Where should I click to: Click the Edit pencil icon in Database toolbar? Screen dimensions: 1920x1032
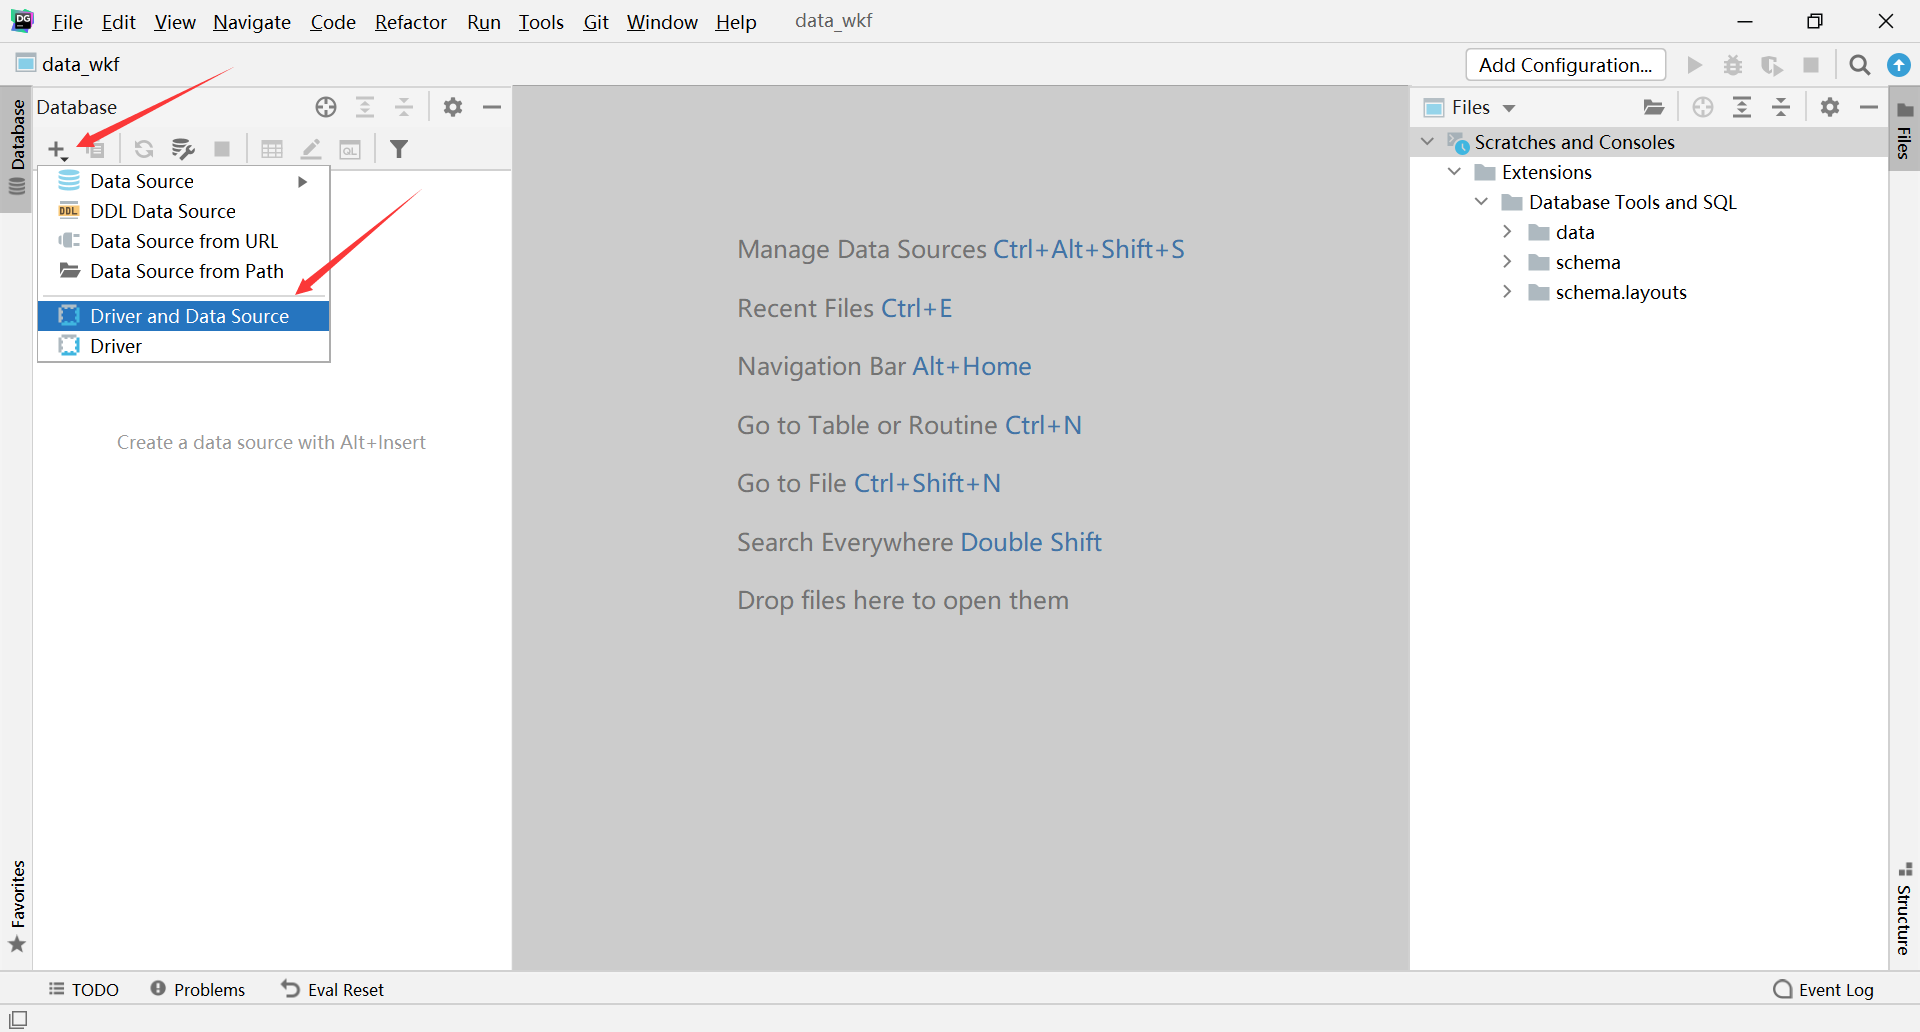pyautogui.click(x=311, y=150)
